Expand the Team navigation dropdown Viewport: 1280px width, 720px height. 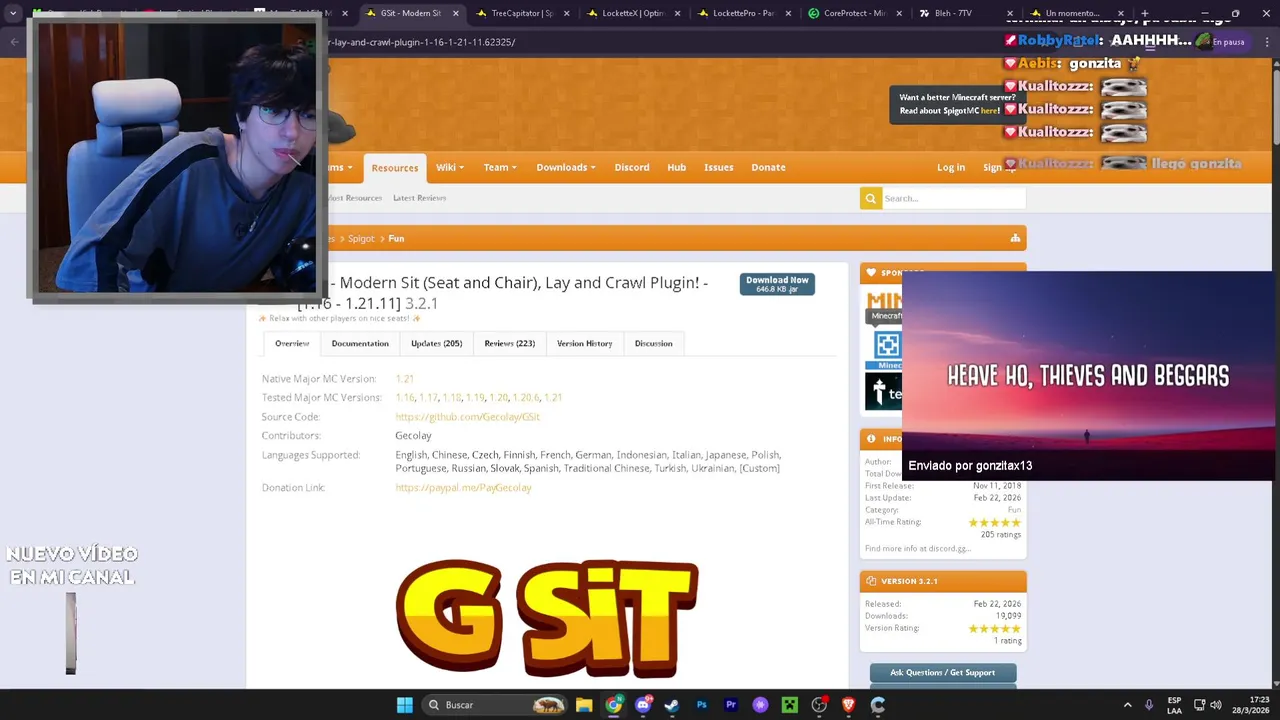coord(500,167)
